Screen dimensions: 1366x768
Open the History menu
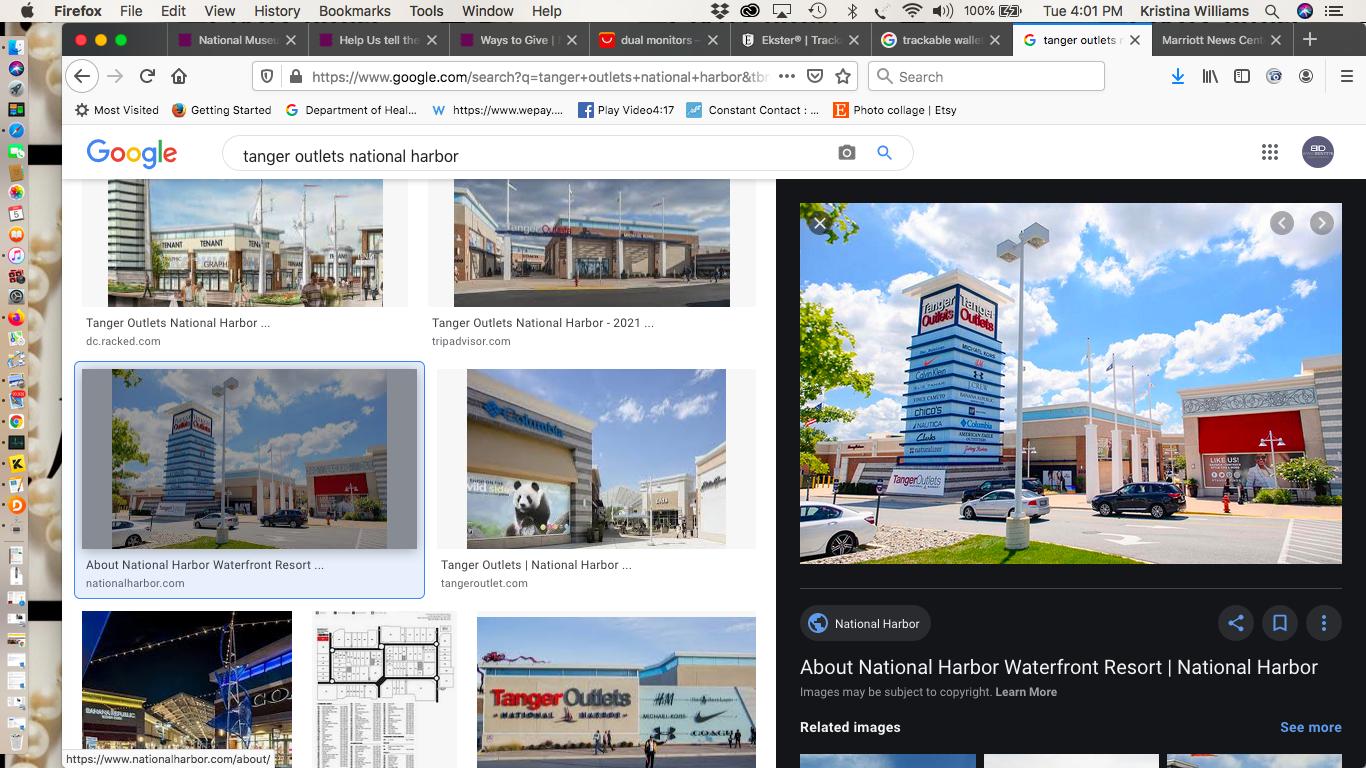277,11
